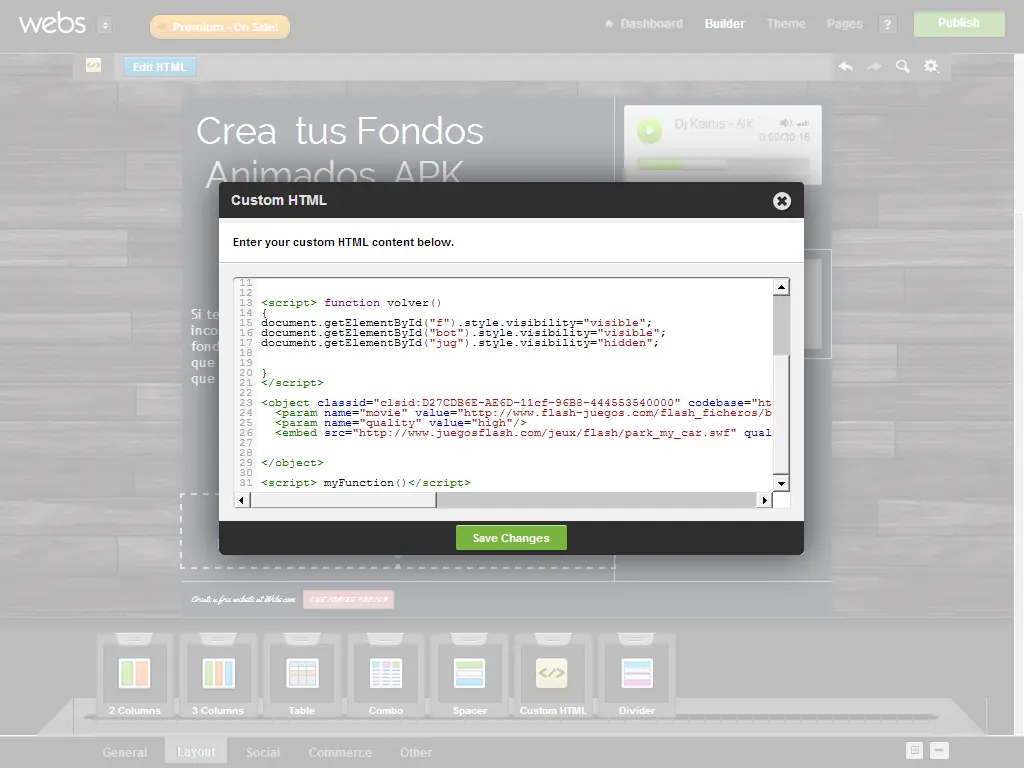Image resolution: width=1024 pixels, height=768 pixels.
Task: Open the Pages section
Action: 844,24
